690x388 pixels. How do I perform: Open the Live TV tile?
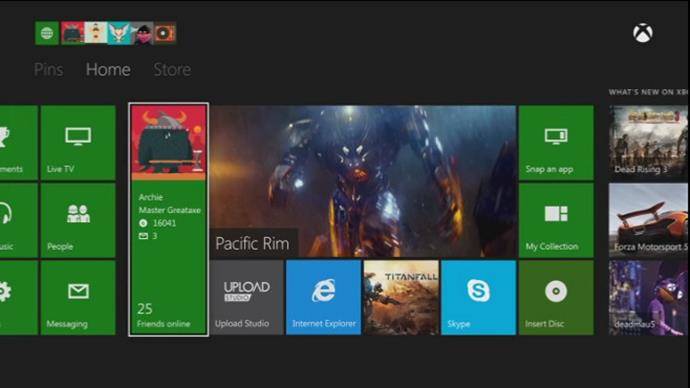click(78, 143)
